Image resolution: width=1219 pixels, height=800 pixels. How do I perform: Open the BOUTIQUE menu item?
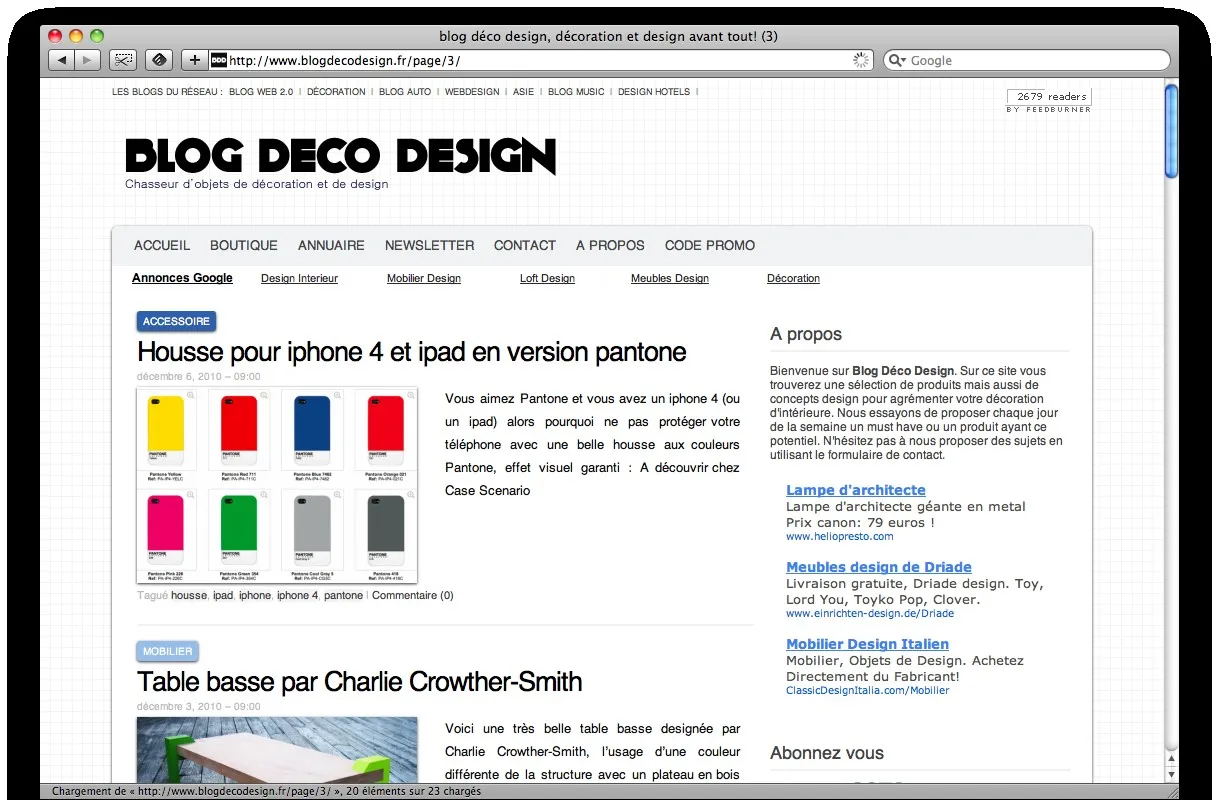pyautogui.click(x=244, y=245)
